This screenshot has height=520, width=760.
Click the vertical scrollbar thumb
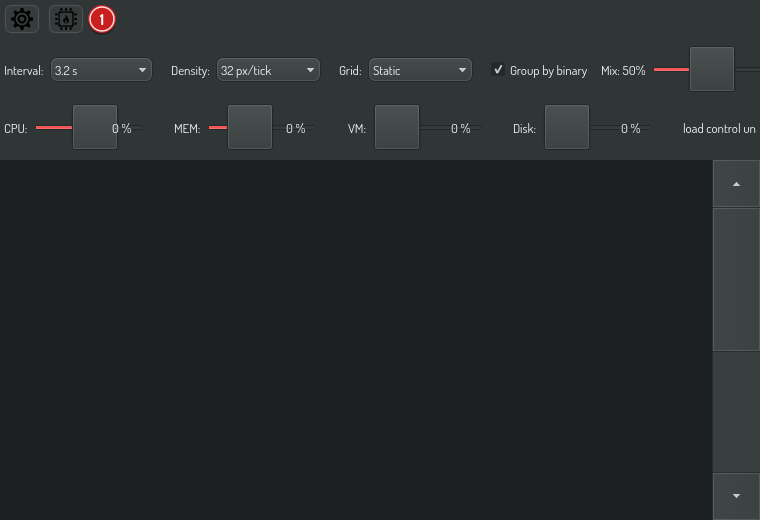pyautogui.click(x=736, y=280)
